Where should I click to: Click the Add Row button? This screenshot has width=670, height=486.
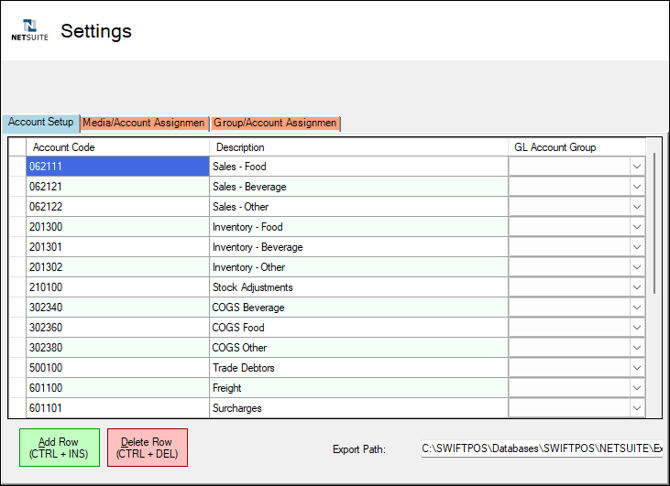[x=59, y=448]
